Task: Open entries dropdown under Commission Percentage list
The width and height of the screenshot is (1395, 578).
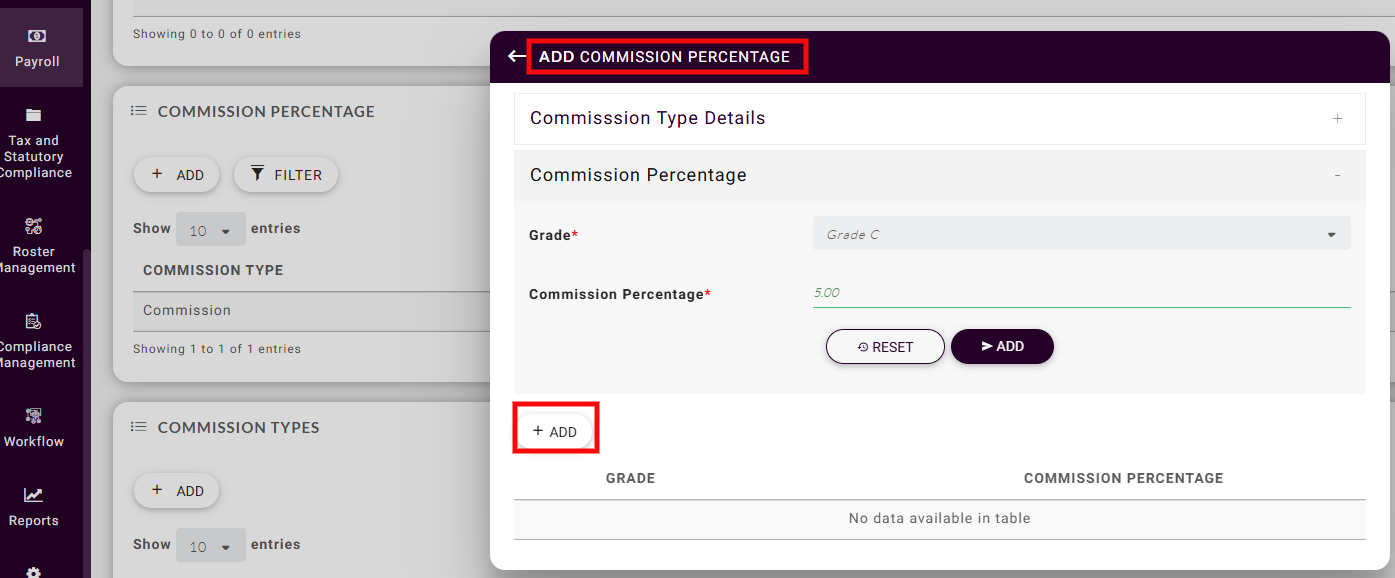Action: coord(210,230)
